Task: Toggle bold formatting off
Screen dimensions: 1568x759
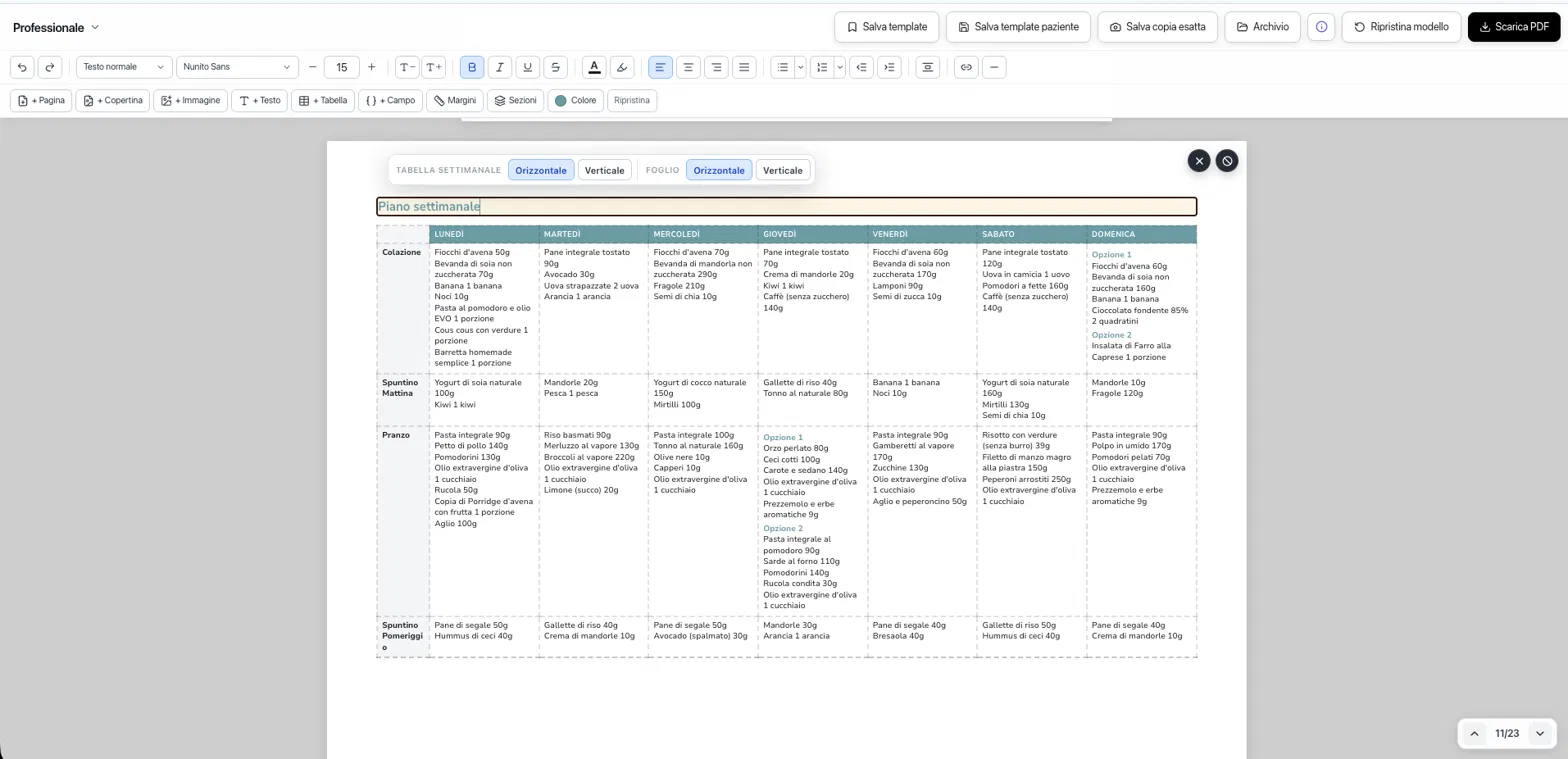Action: [472, 67]
